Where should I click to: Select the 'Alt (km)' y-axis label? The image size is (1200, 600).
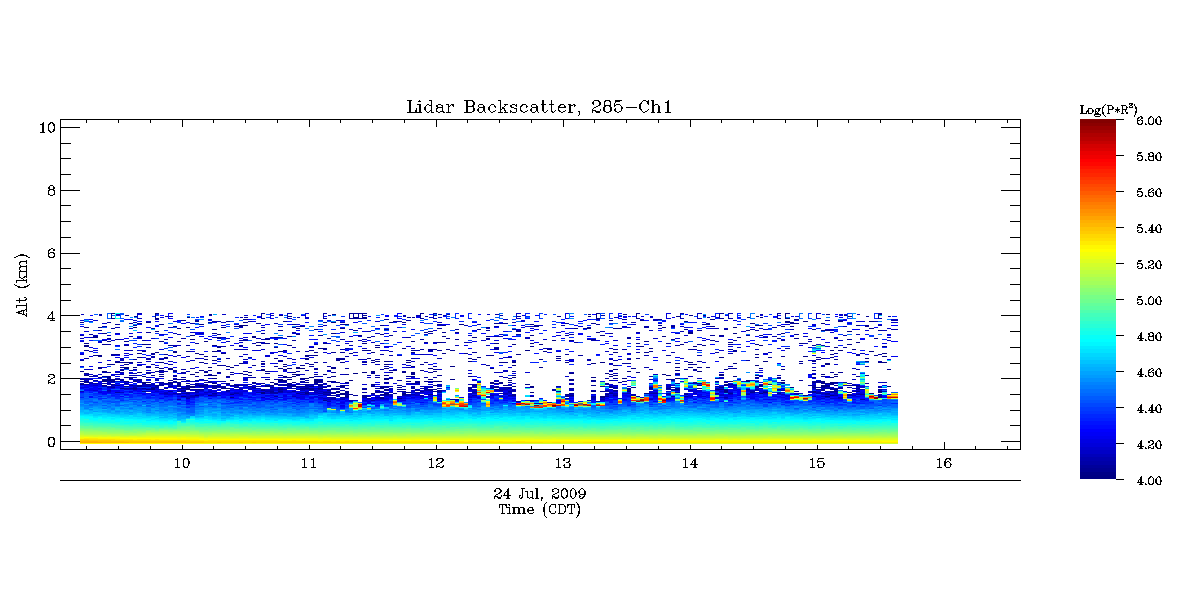(22, 283)
